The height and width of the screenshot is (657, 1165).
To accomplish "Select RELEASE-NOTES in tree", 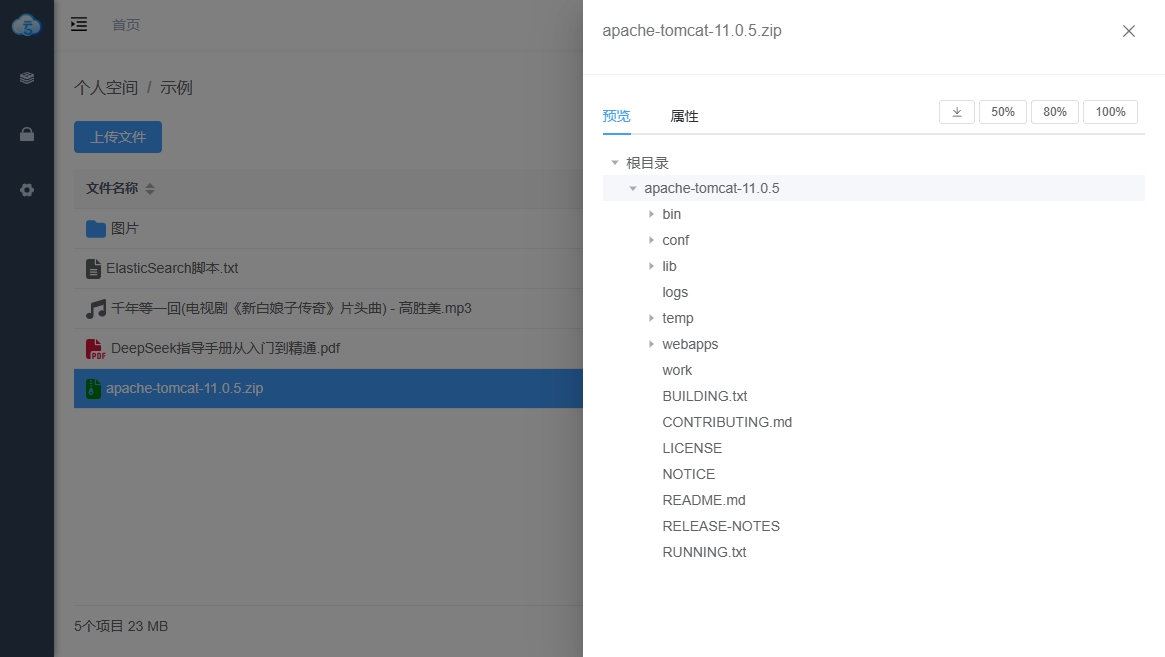I will tap(721, 526).
